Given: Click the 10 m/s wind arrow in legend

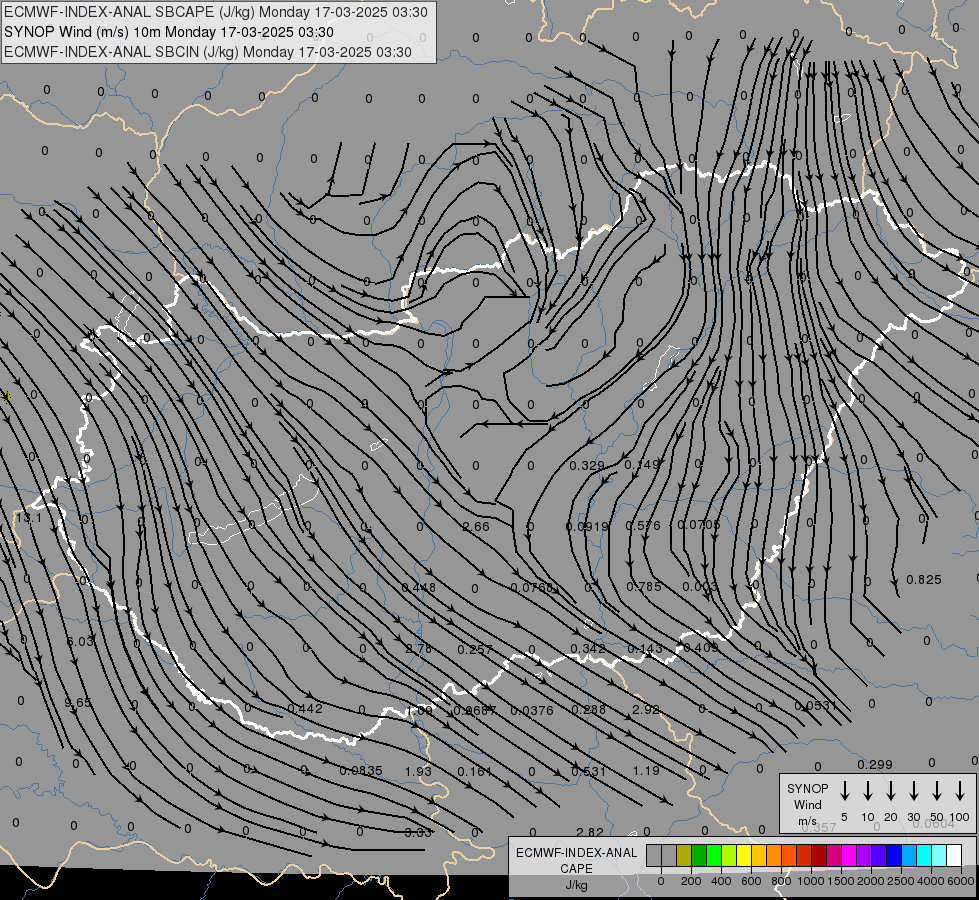Looking at the screenshot, I should 868,791.
